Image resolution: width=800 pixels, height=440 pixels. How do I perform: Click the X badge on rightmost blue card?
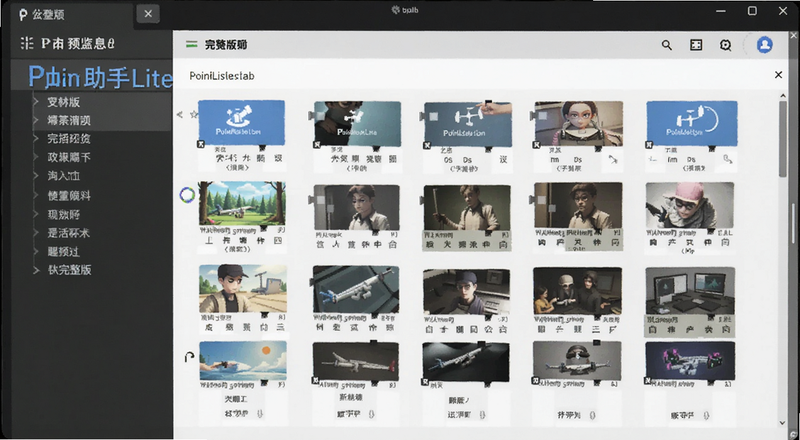(x=649, y=145)
